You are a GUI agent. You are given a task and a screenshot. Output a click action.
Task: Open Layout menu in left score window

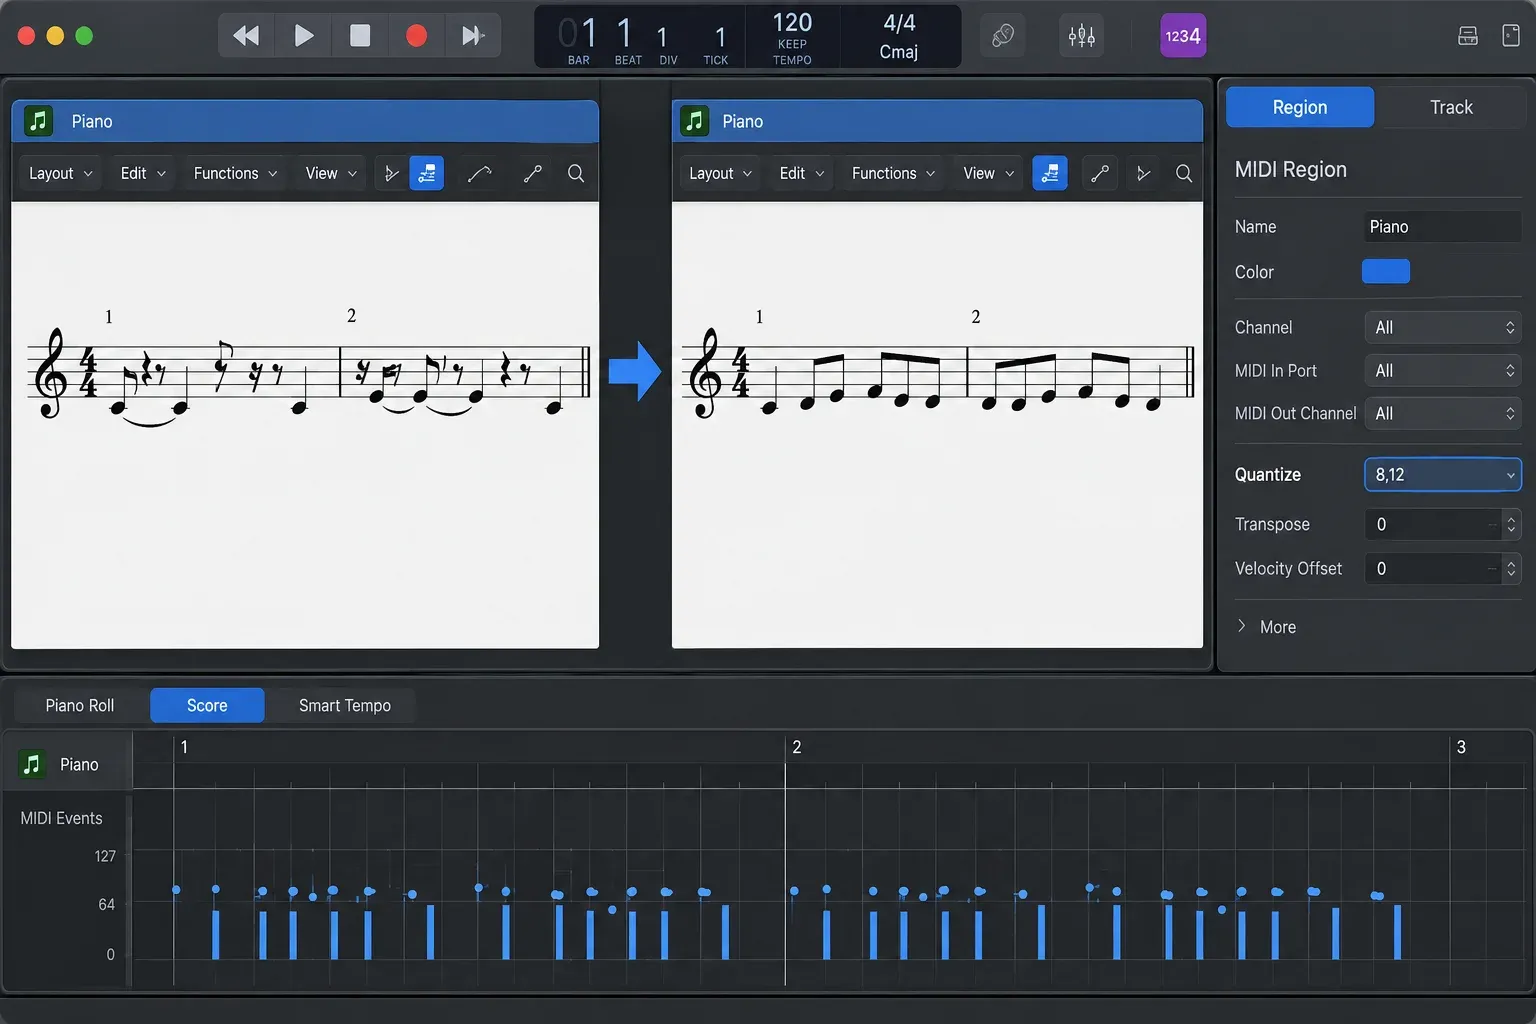(60, 173)
